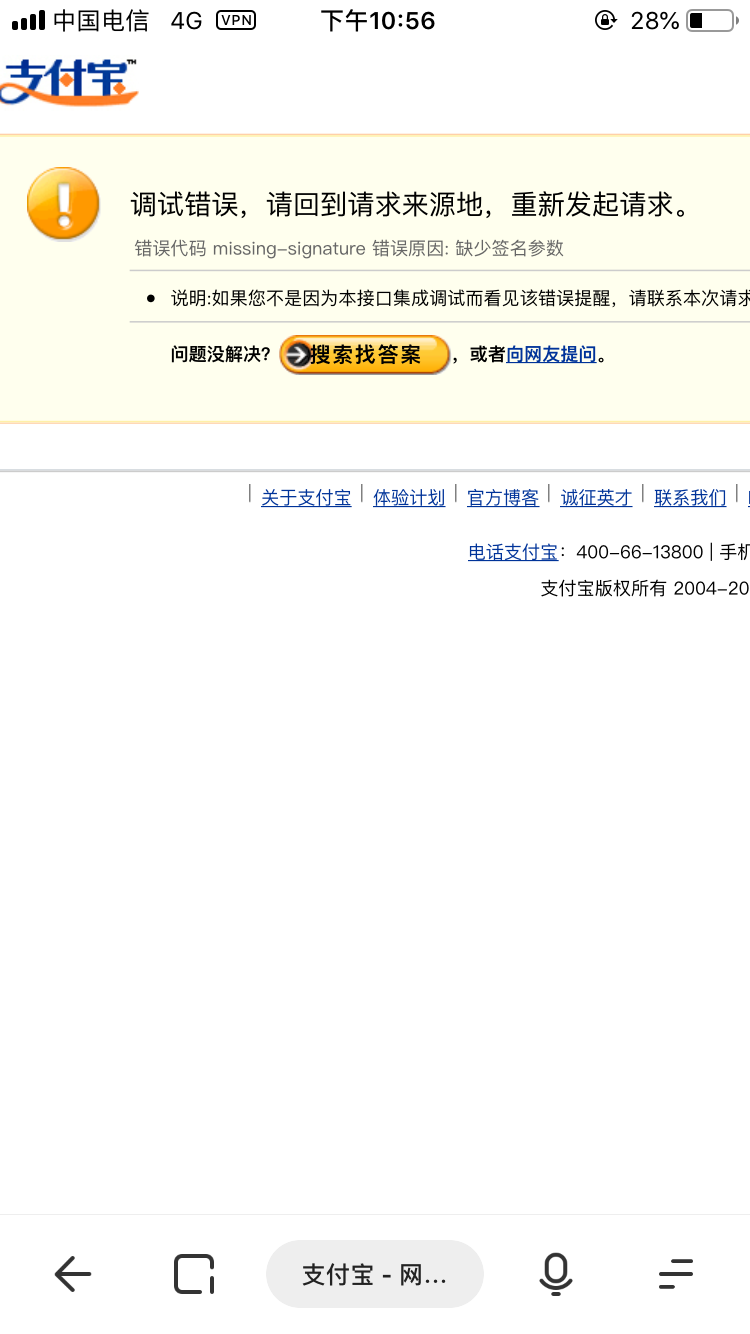Tap the missing-signature error code line

[350, 248]
